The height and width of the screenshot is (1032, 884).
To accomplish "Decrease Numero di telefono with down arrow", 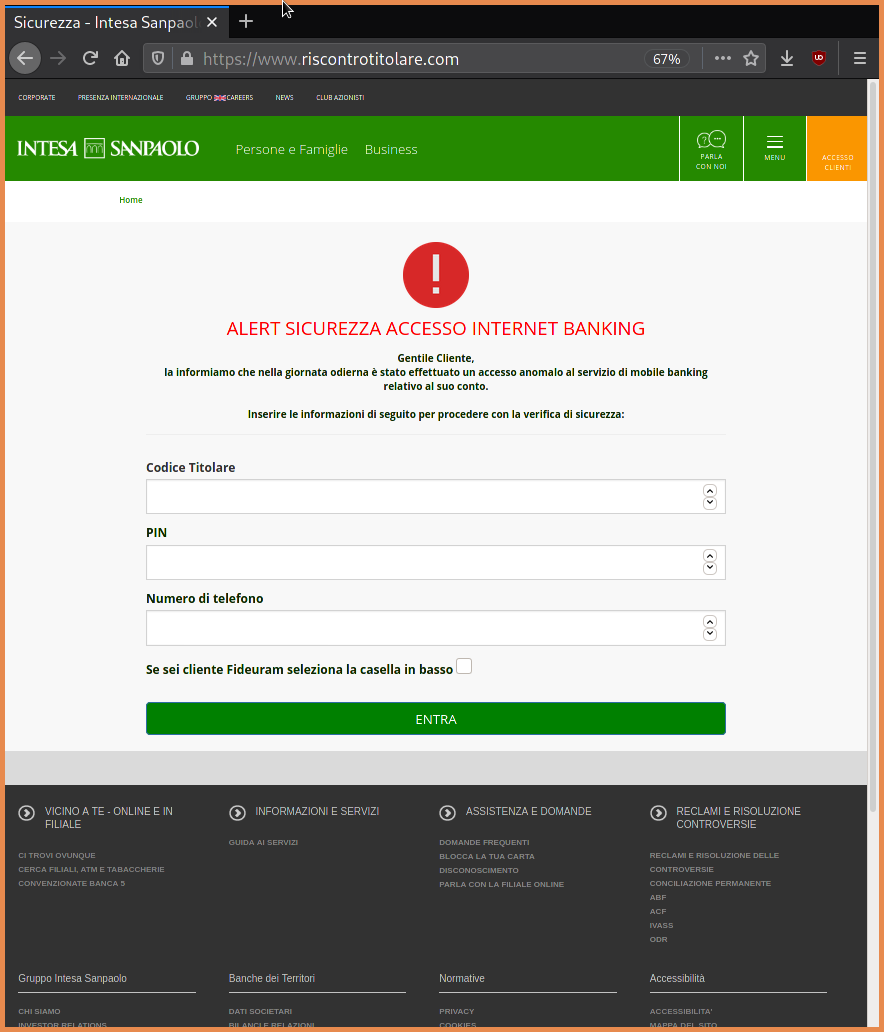I will click(x=710, y=634).
